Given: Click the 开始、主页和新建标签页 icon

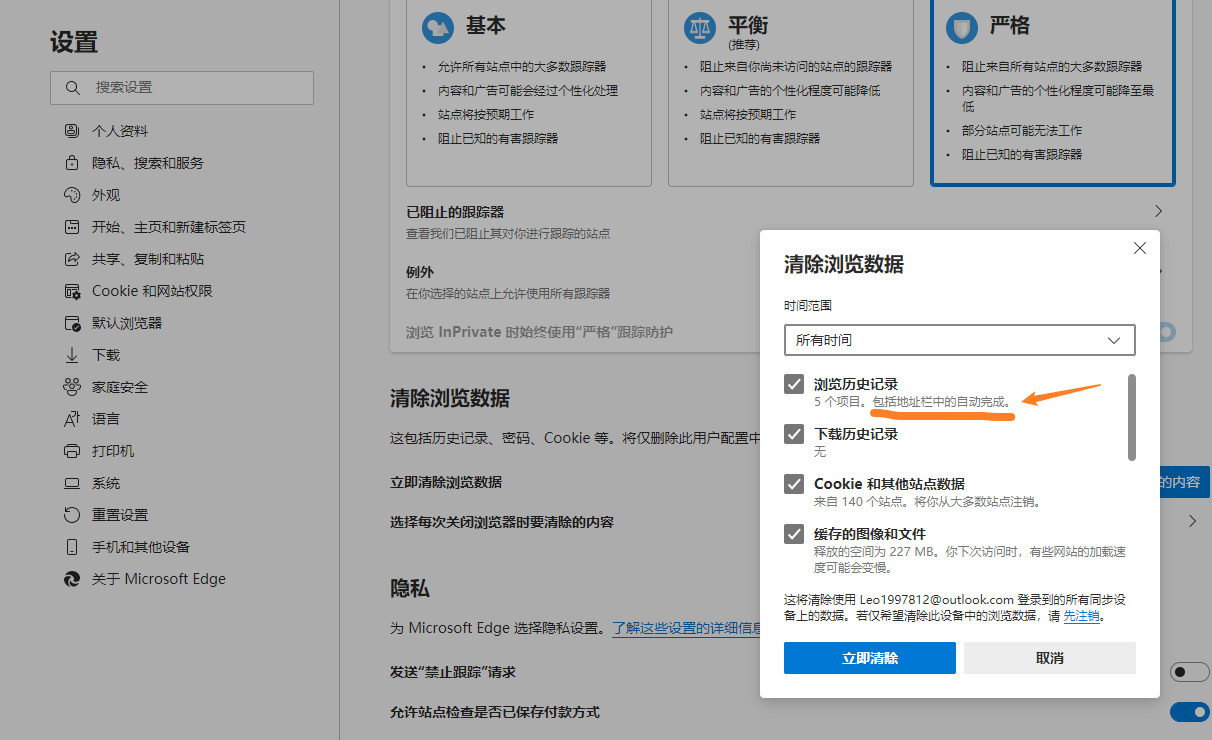Looking at the screenshot, I should click(x=72, y=227).
